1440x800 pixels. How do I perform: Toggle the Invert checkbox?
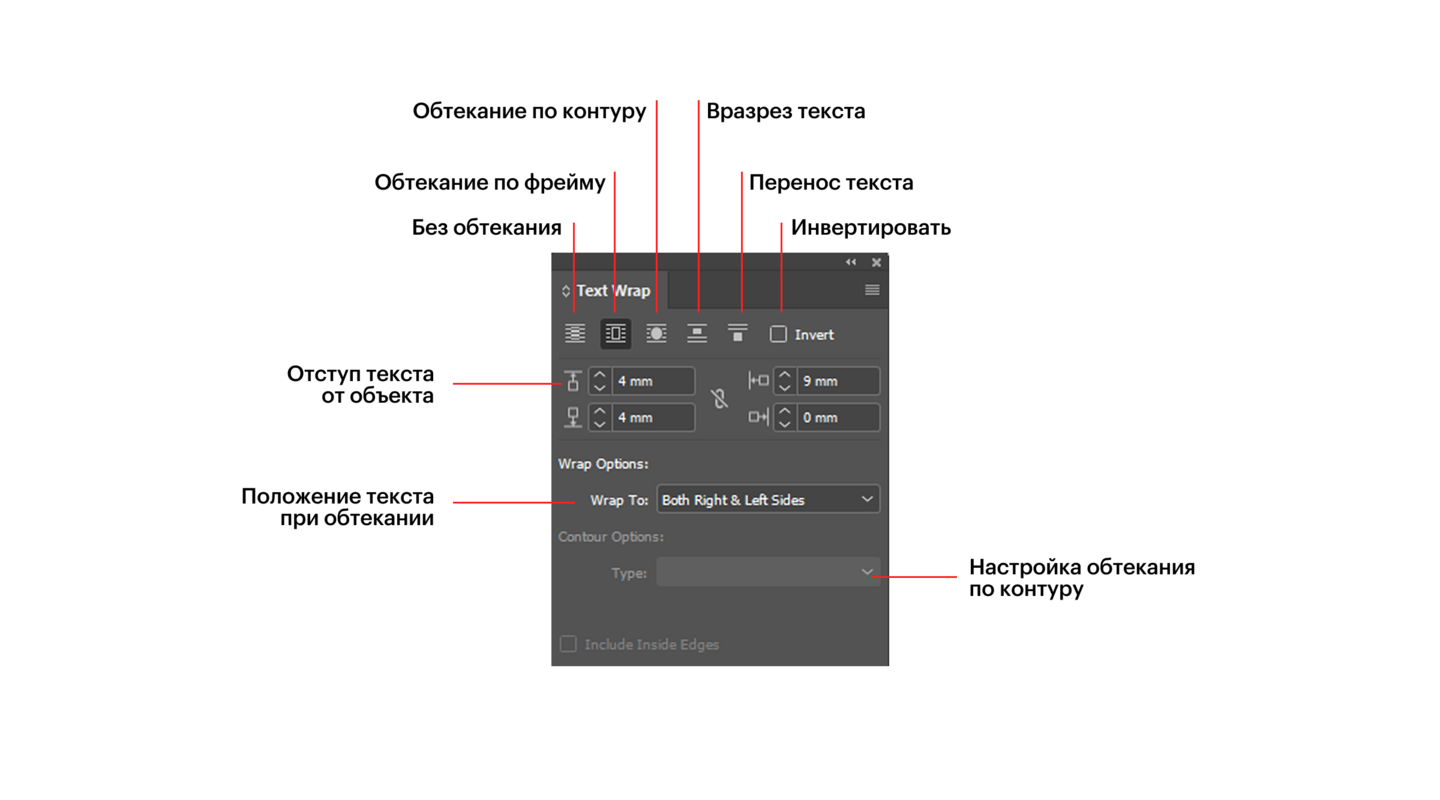pyautogui.click(x=778, y=334)
